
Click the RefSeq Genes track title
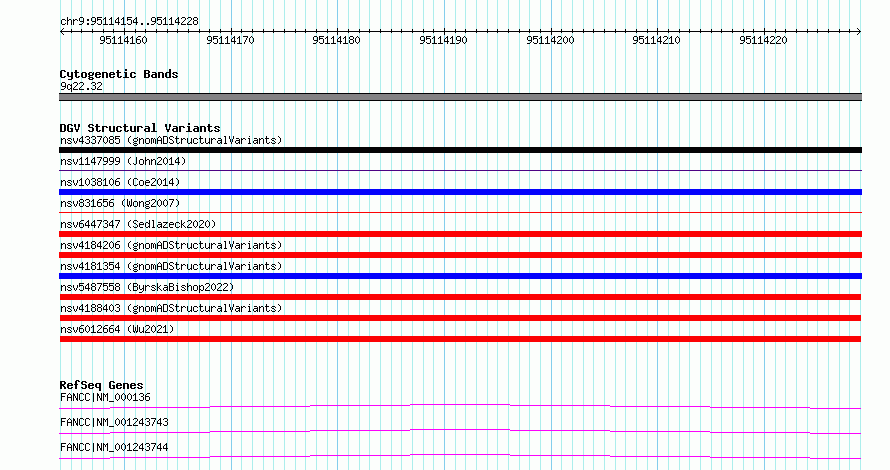coord(101,385)
